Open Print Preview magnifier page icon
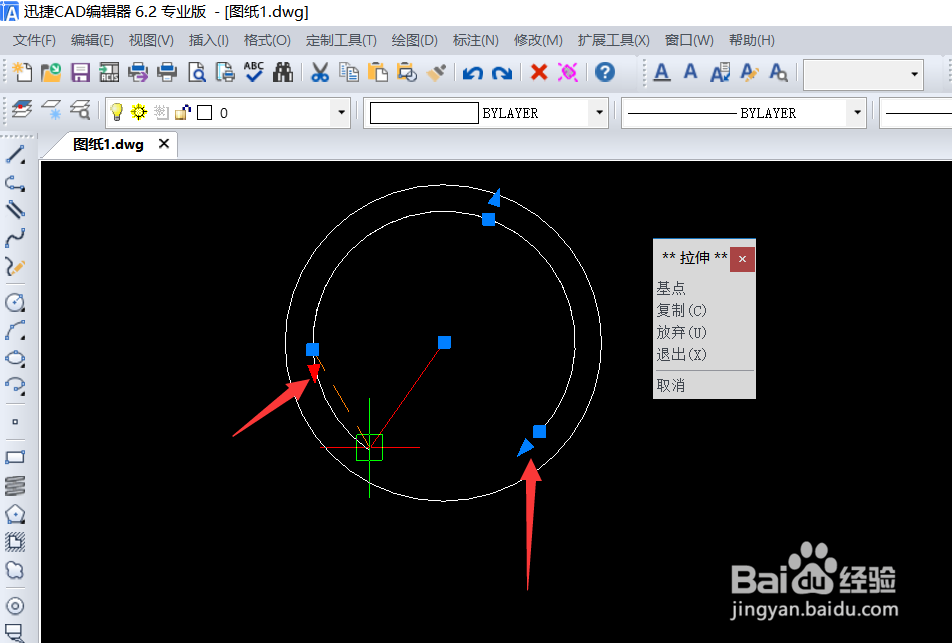The height and width of the screenshot is (643, 952). (196, 72)
